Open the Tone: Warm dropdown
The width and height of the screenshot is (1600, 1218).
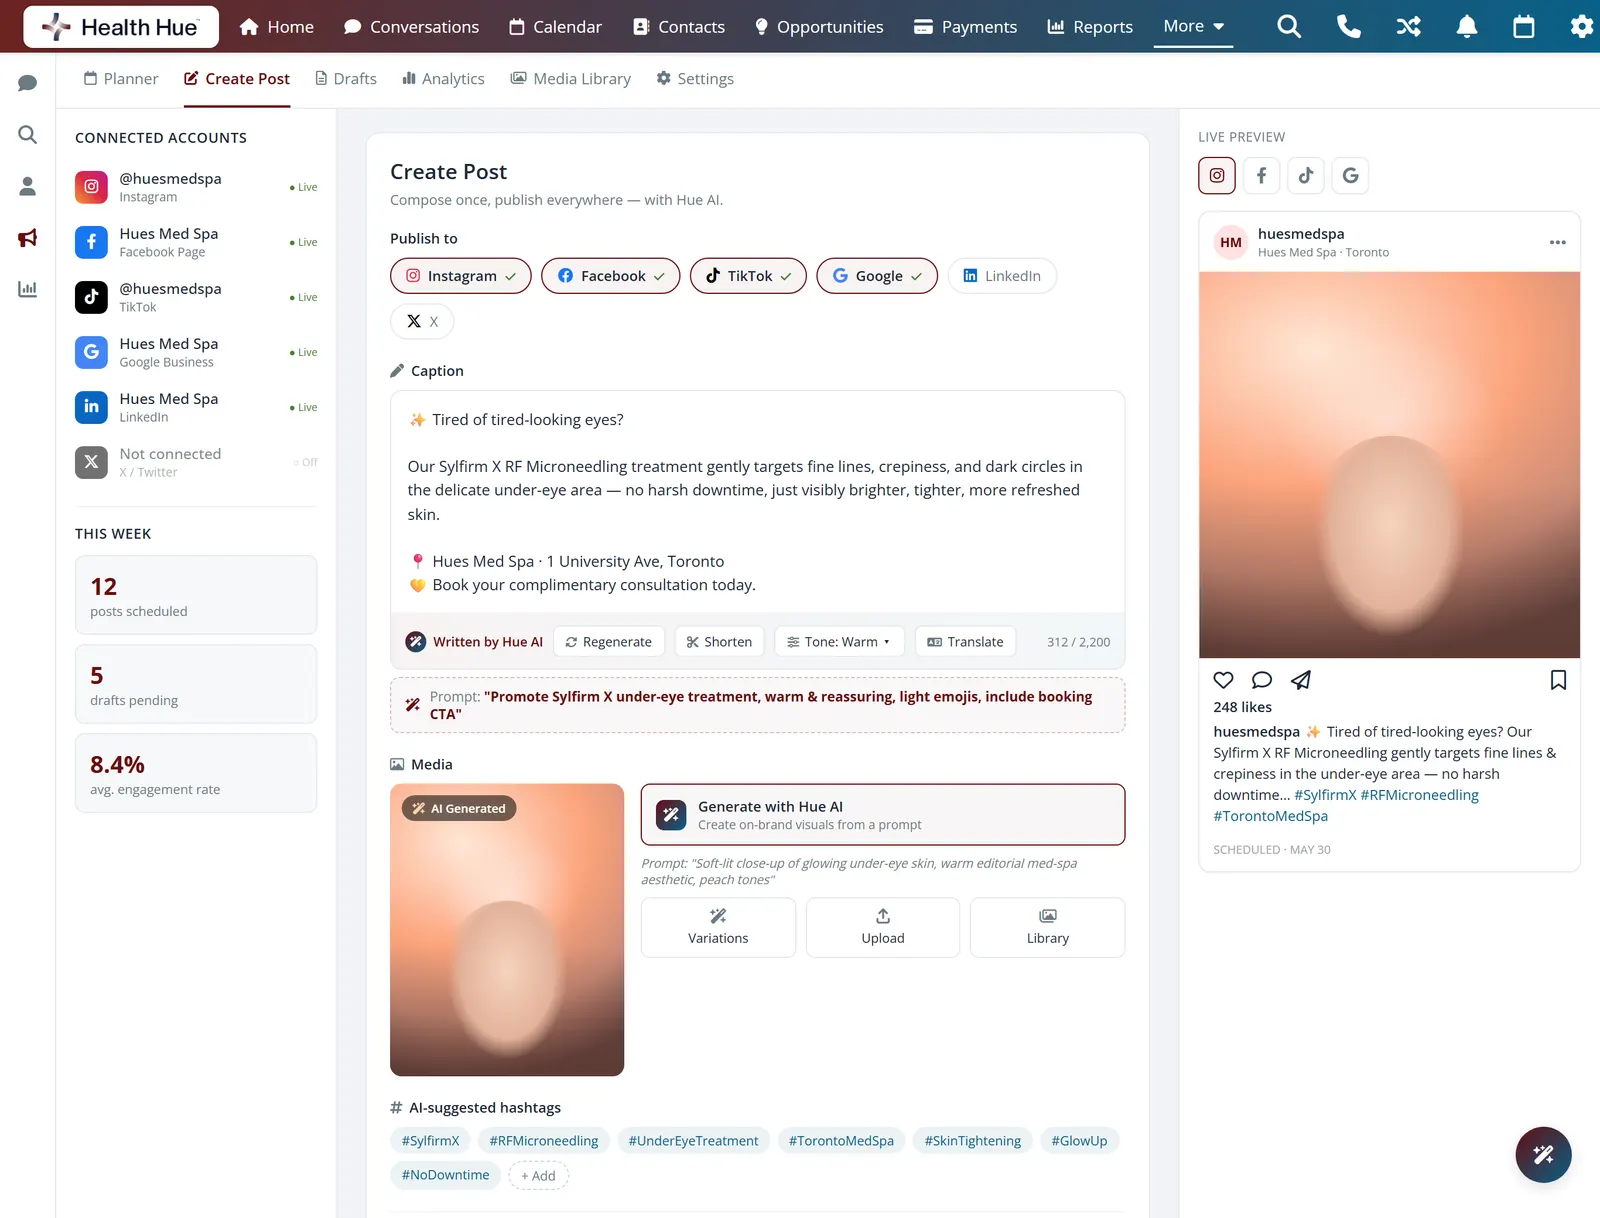click(x=839, y=642)
